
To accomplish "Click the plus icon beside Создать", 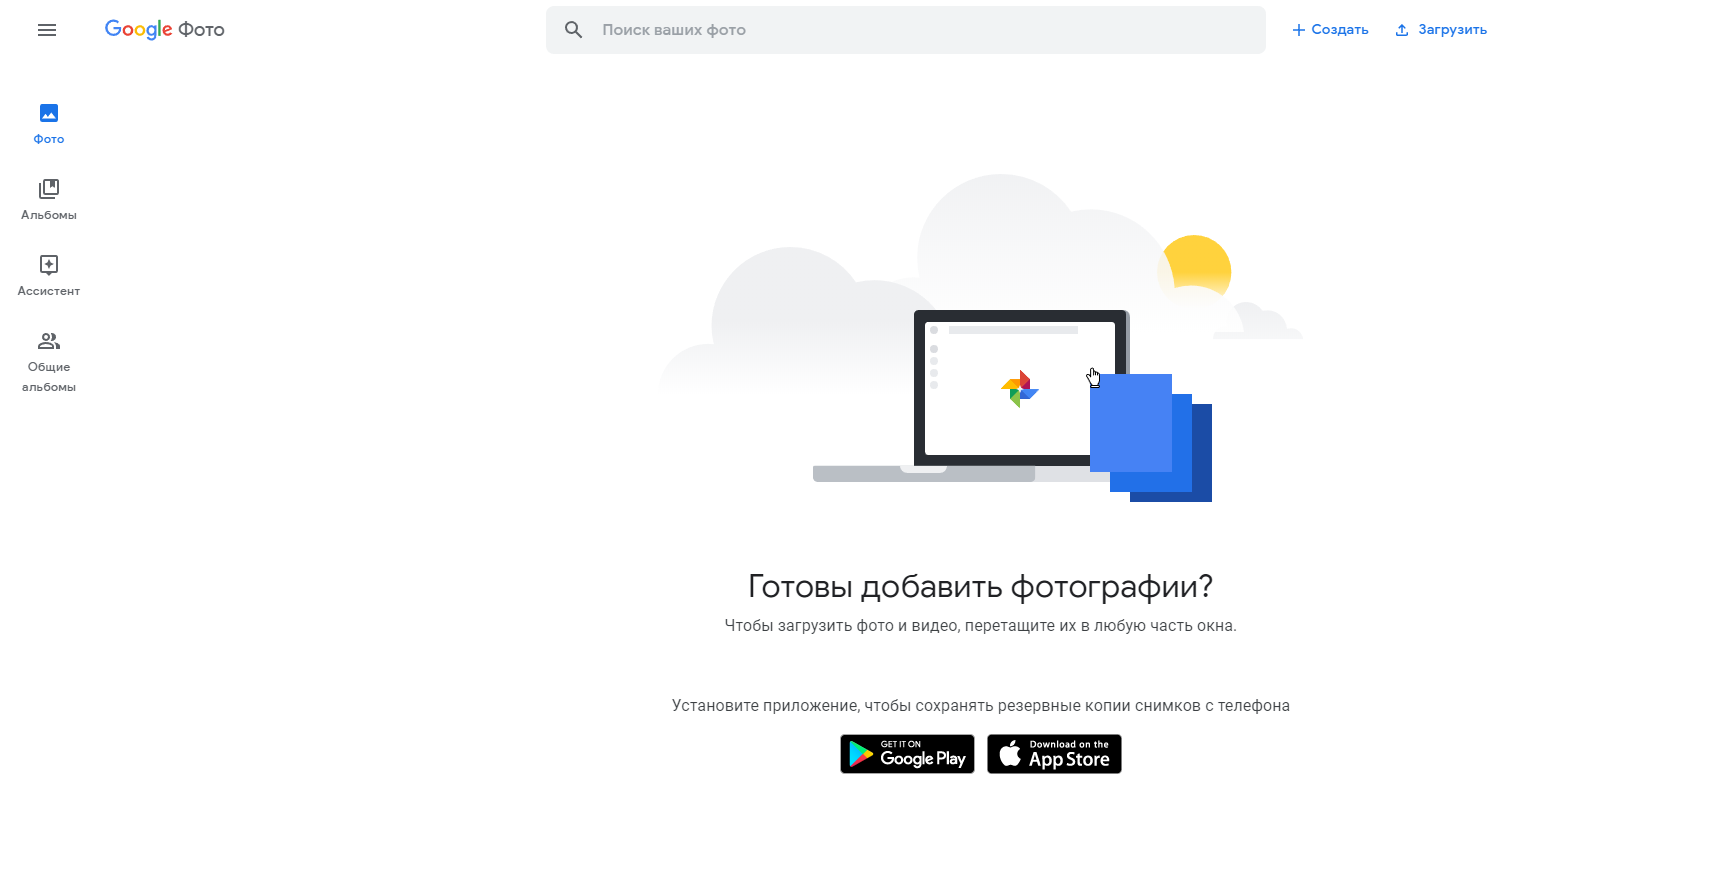I will [x=1299, y=30].
